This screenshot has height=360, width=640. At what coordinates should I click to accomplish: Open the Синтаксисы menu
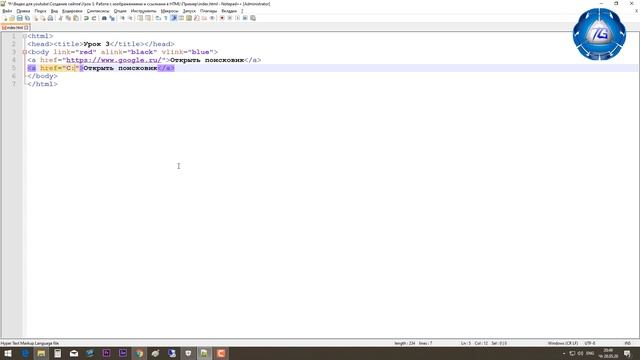(98, 11)
